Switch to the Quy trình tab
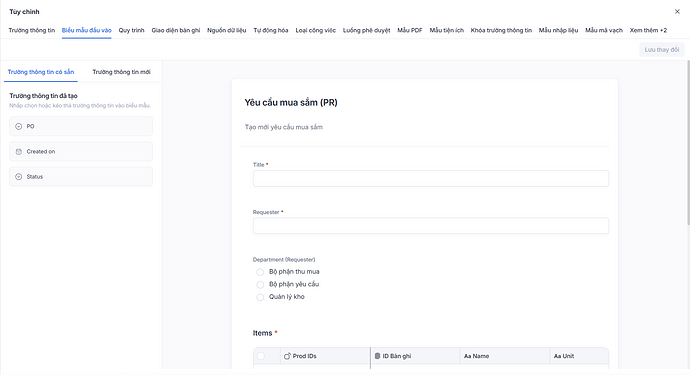 131,30
